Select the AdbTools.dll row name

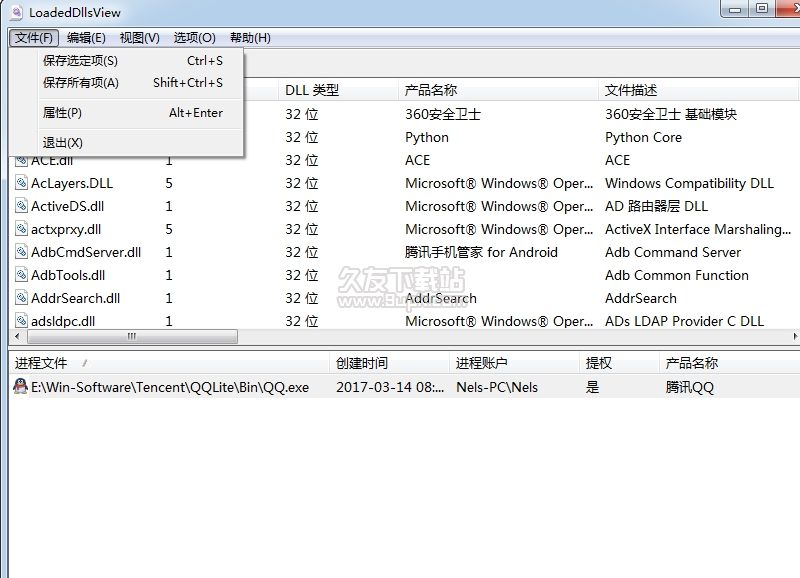click(x=68, y=275)
